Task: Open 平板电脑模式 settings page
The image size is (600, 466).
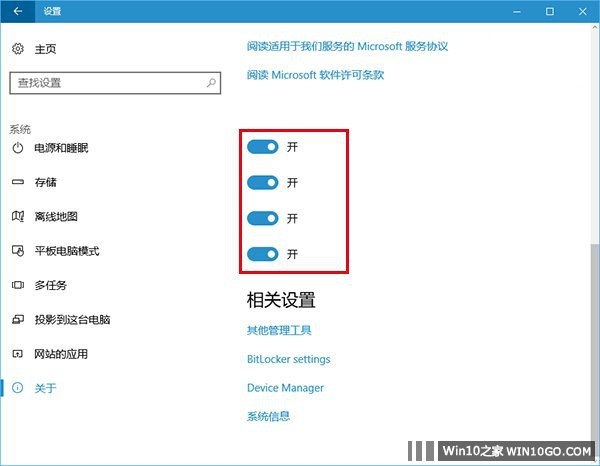Action: [67, 251]
